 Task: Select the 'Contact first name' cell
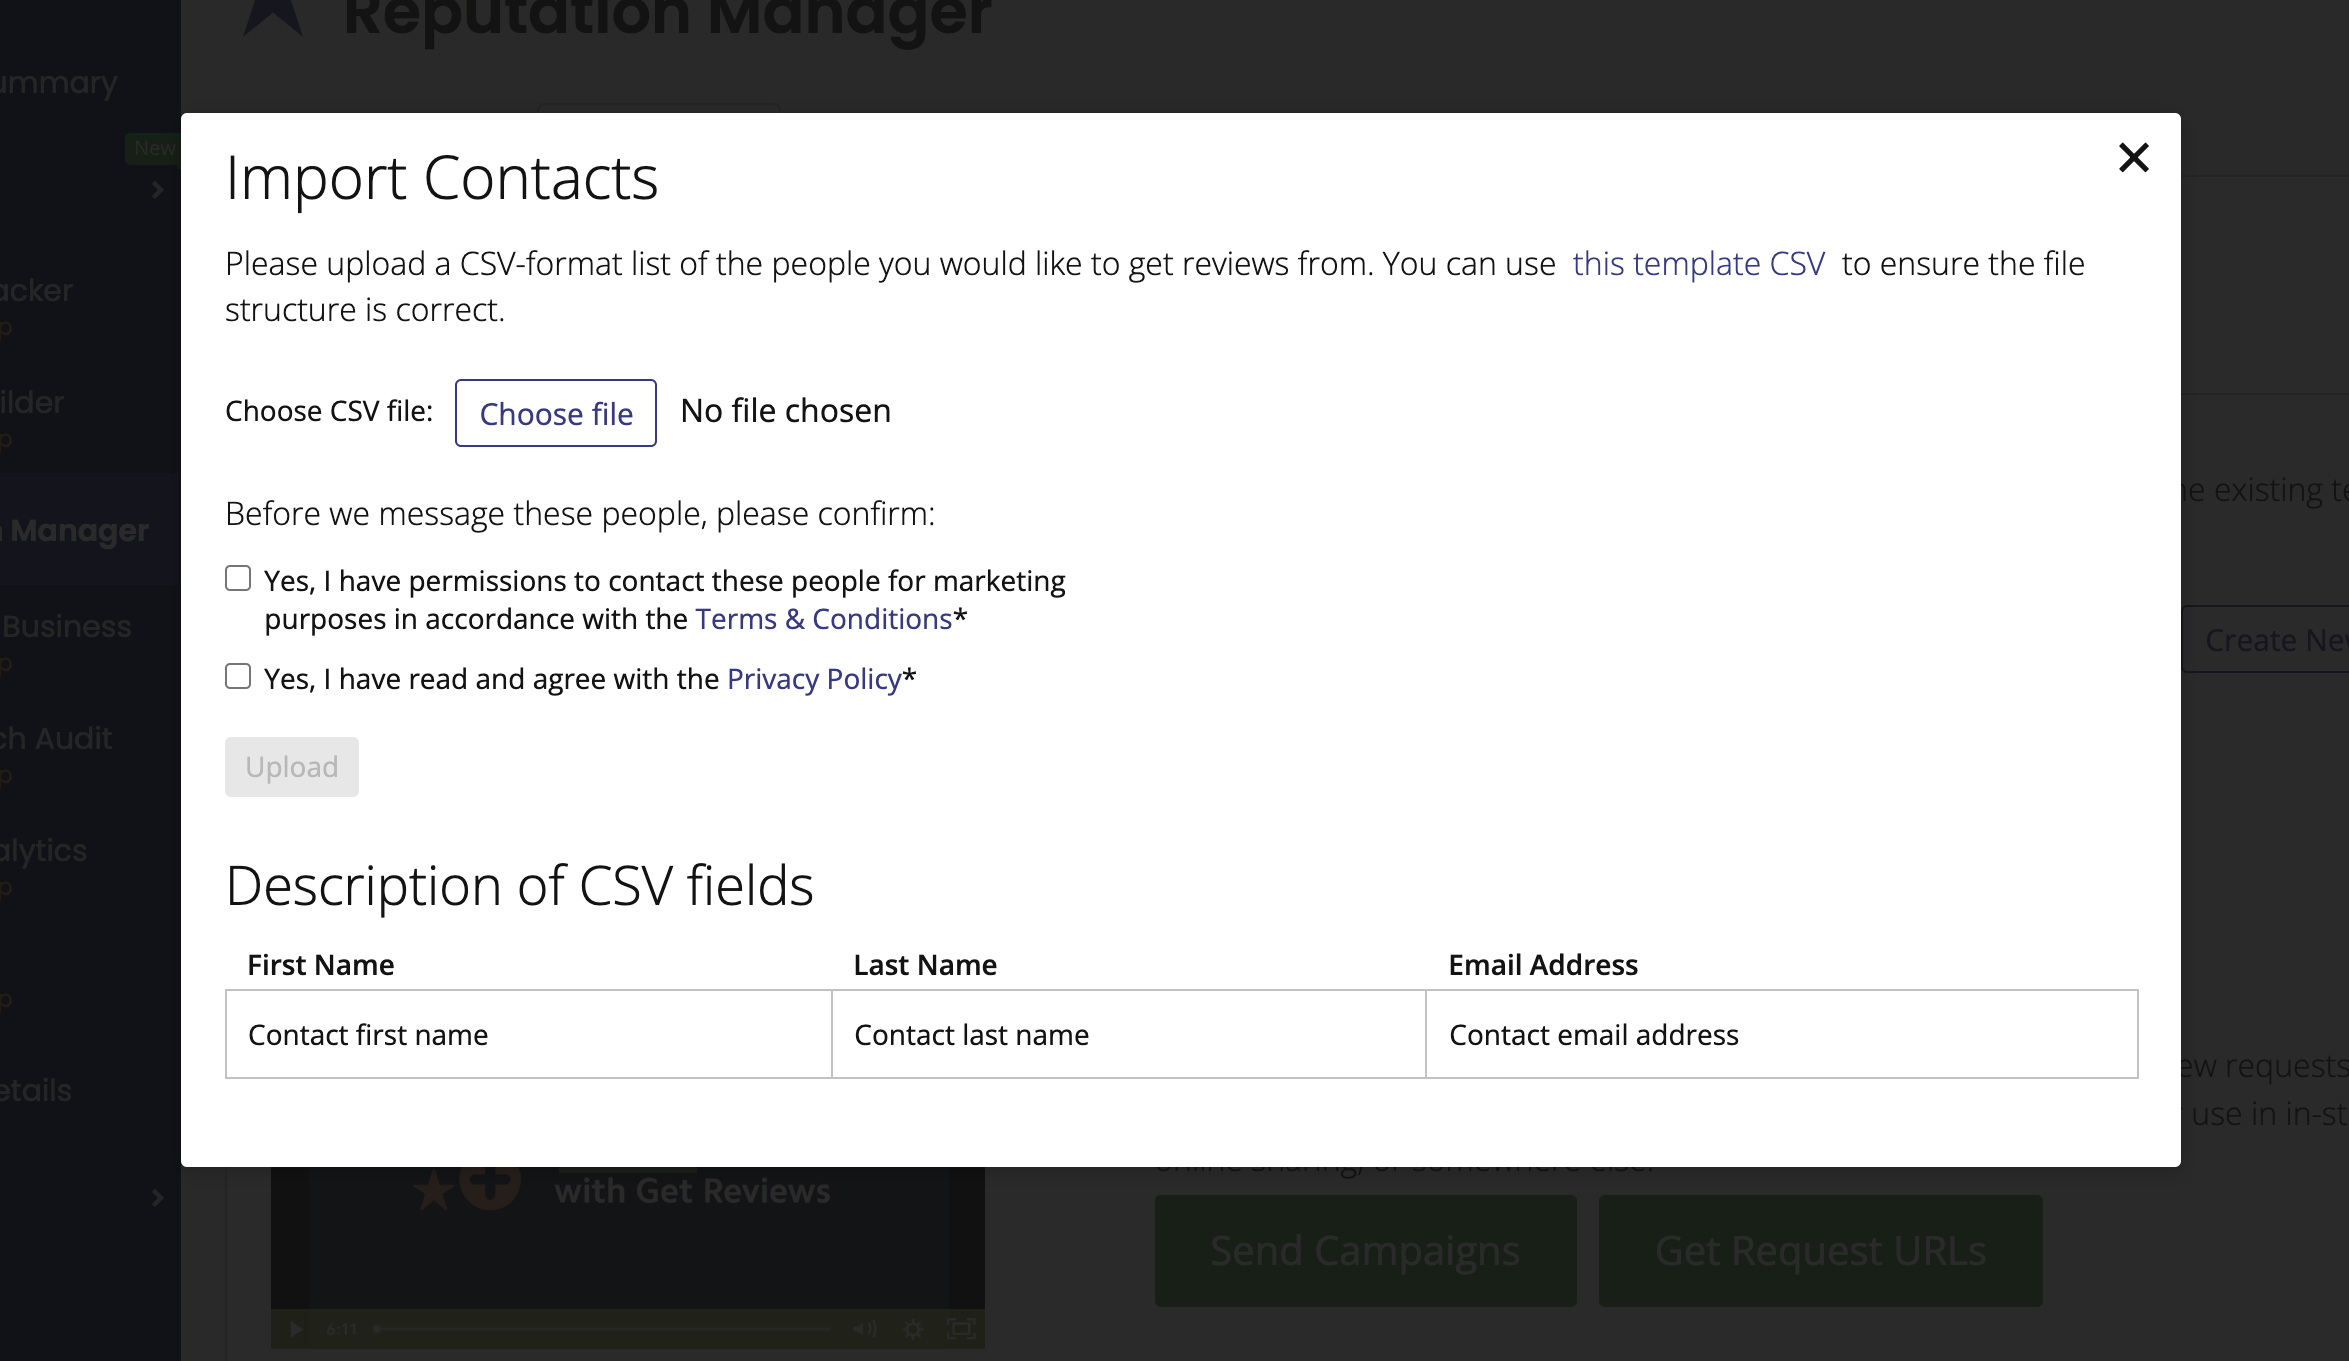[x=529, y=1034]
